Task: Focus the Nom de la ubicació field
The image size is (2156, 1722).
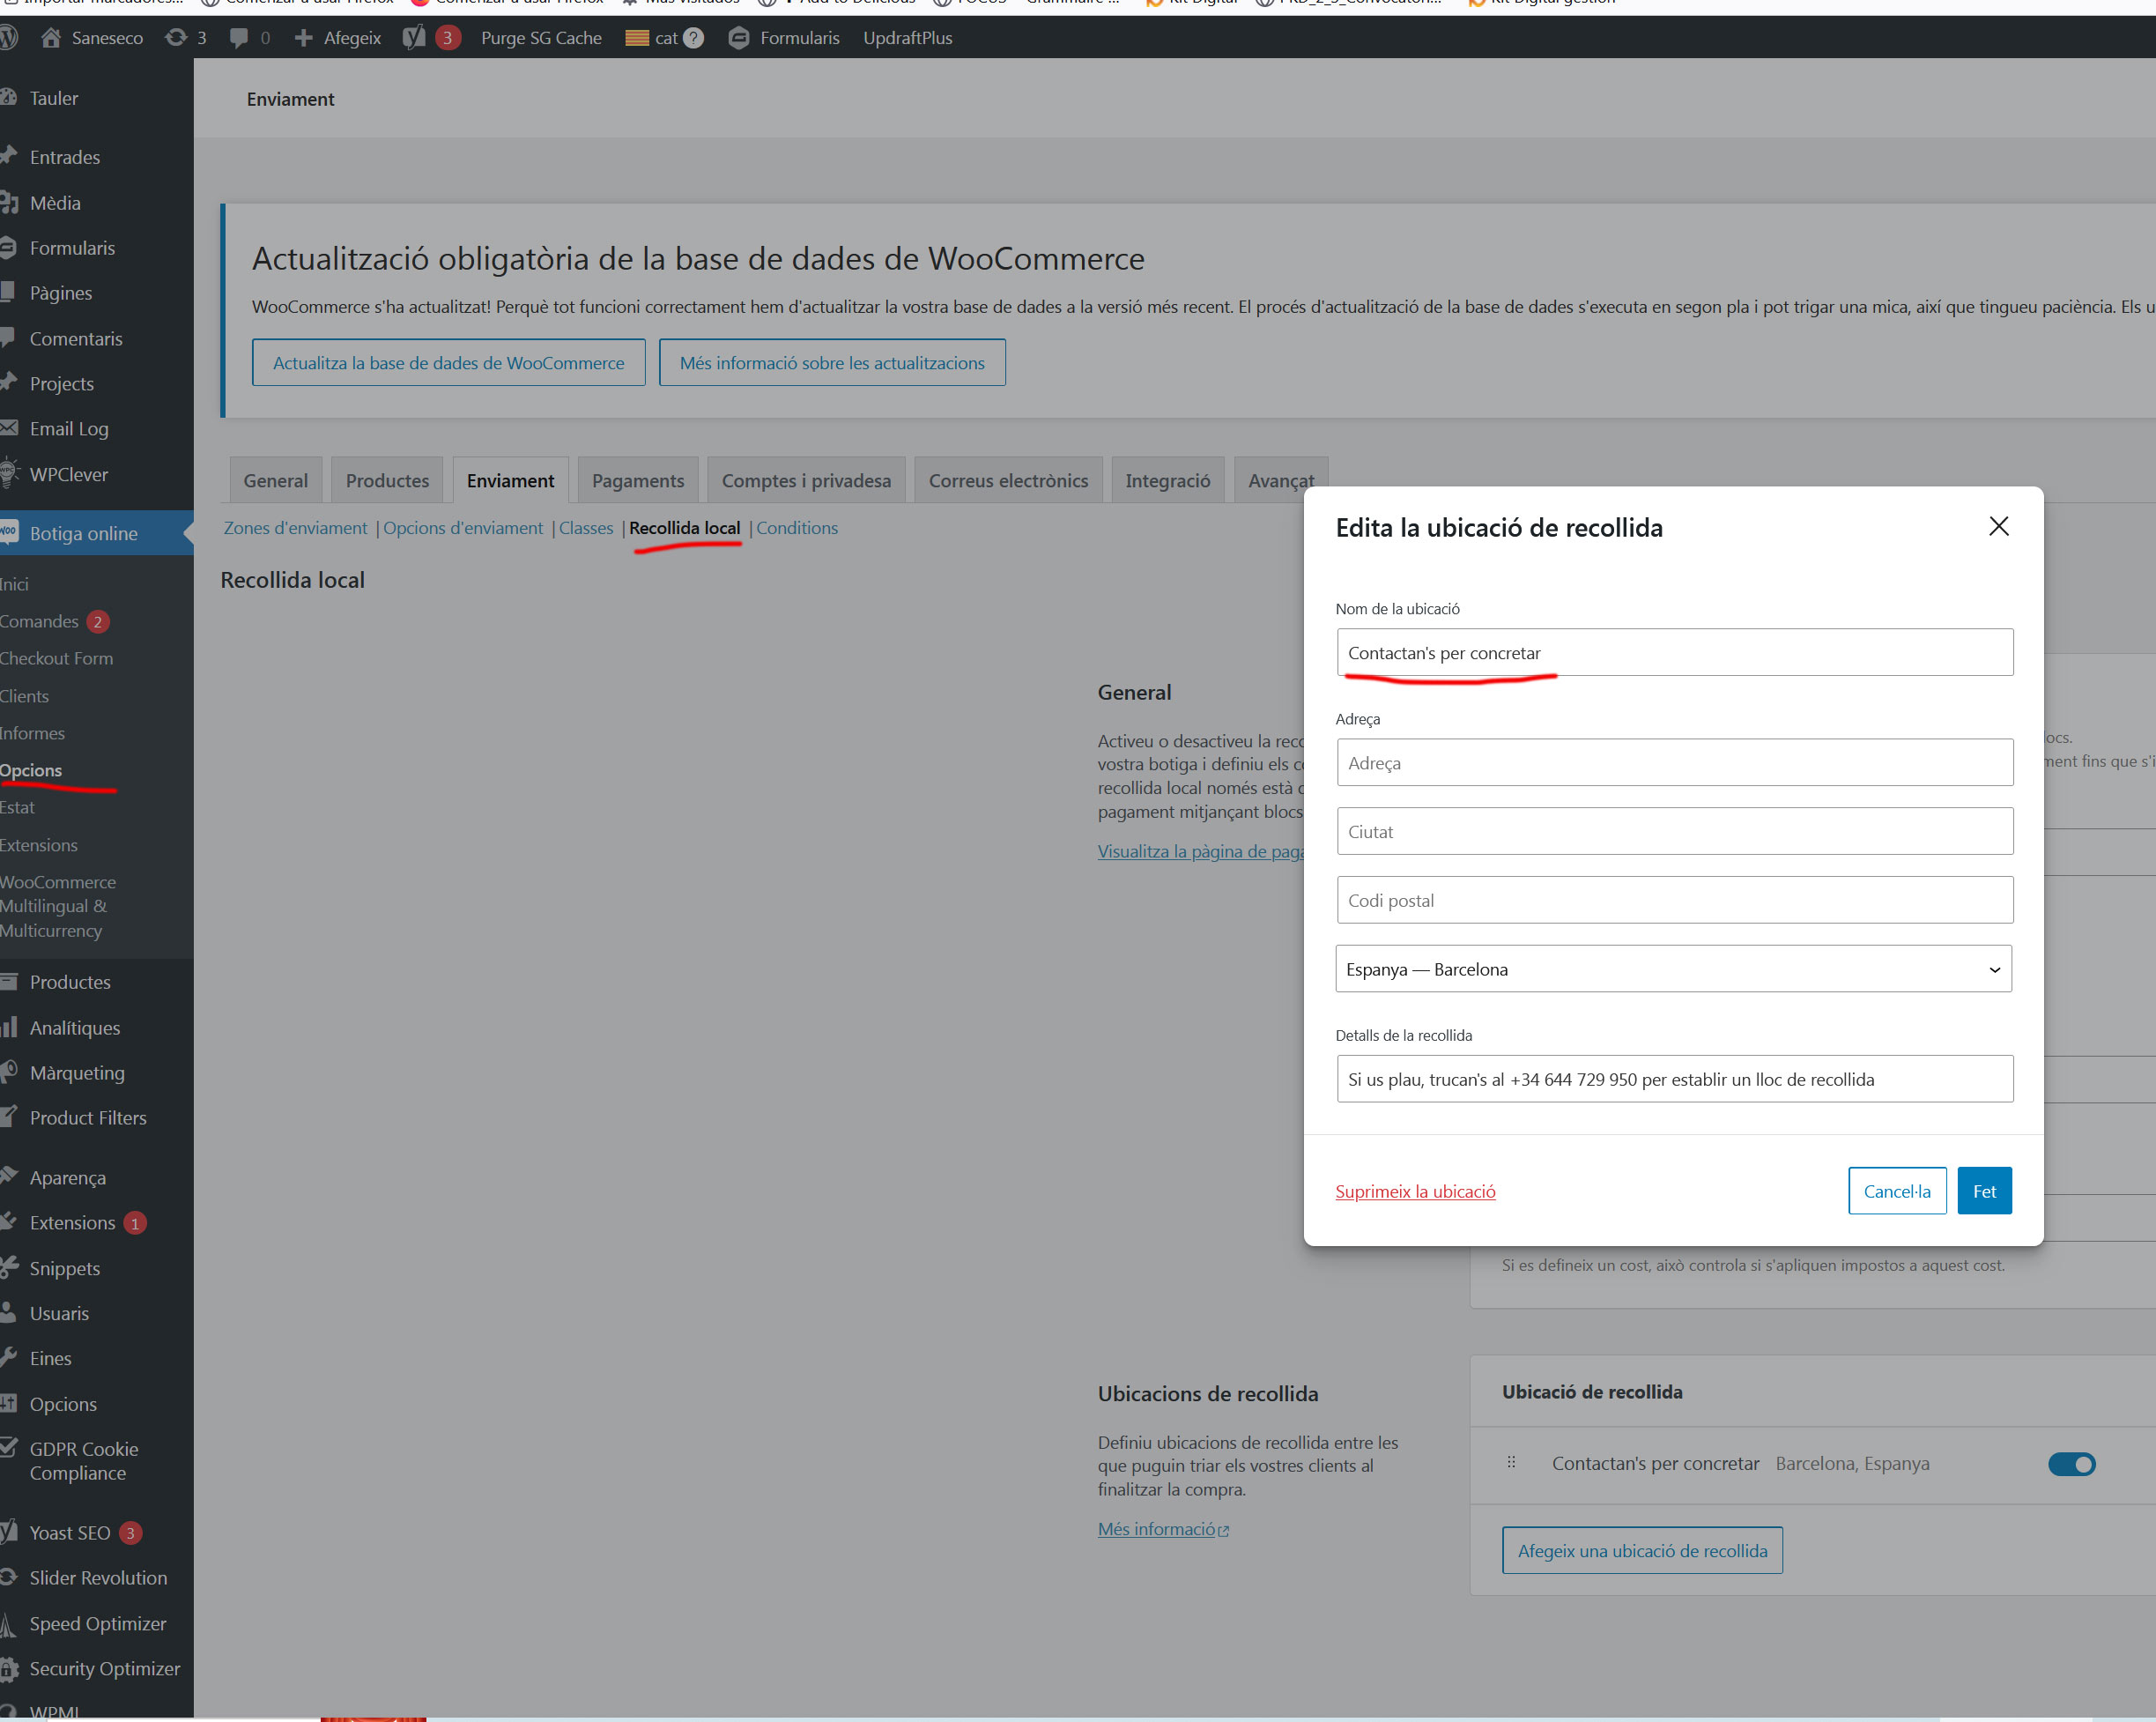Action: point(1675,653)
